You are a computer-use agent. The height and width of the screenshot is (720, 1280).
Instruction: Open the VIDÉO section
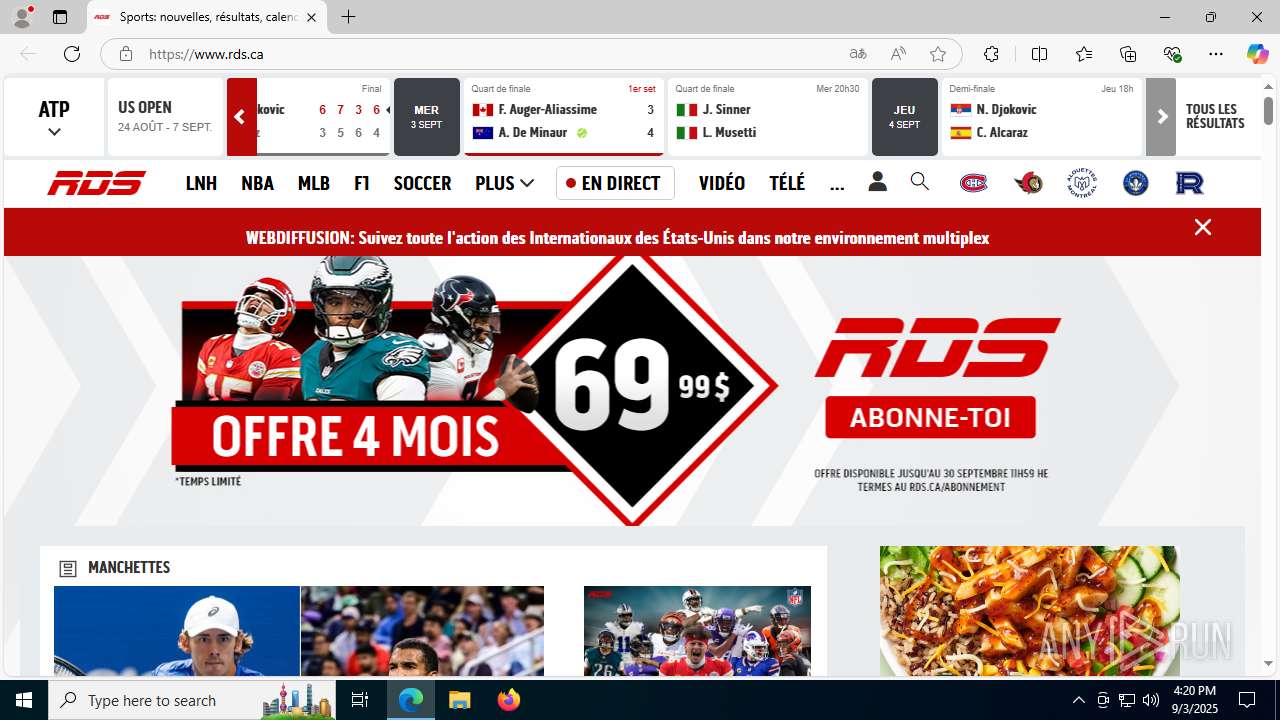click(722, 183)
